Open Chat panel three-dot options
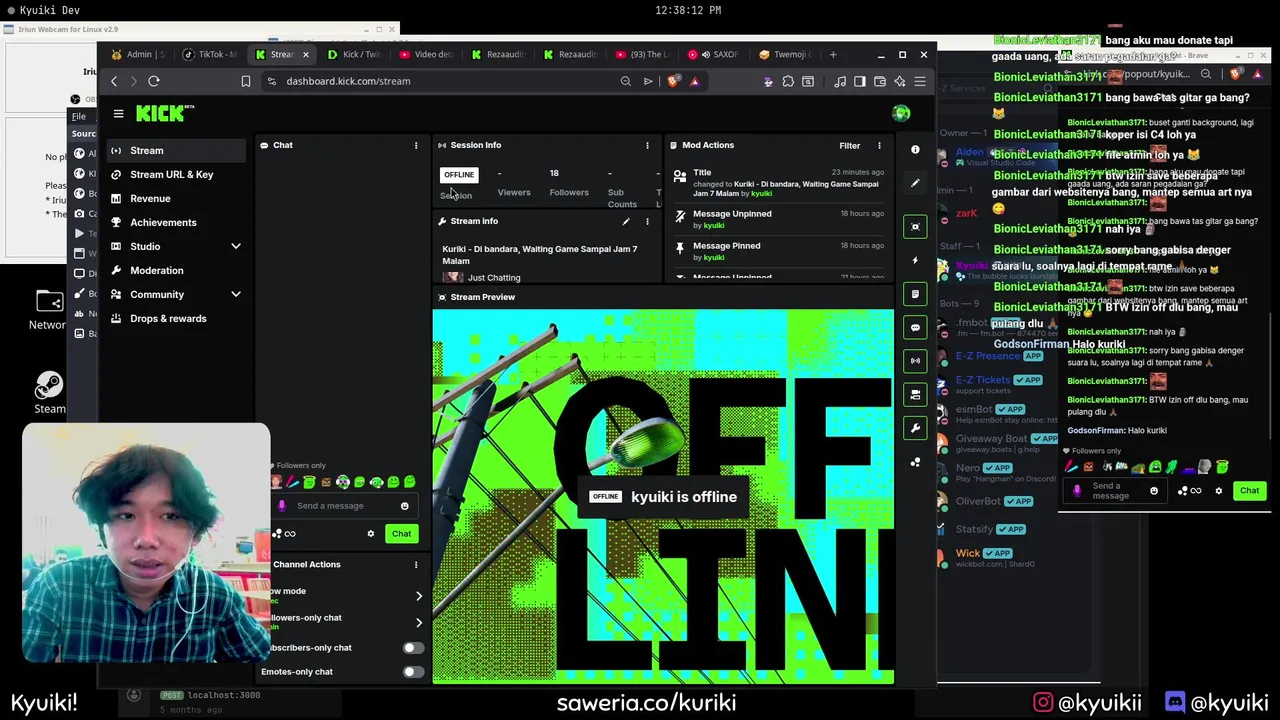This screenshot has width=1280, height=720. [x=416, y=146]
